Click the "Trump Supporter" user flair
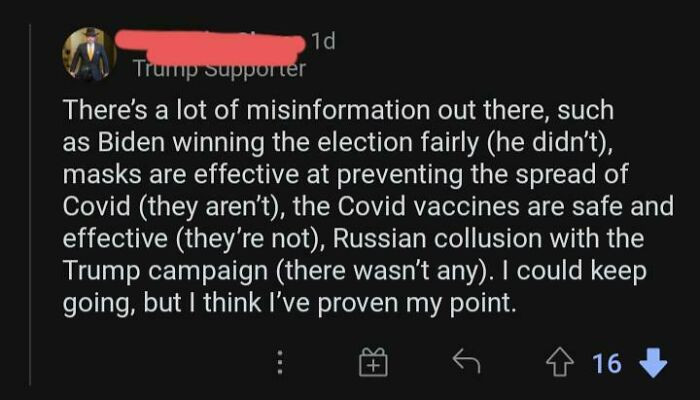 tap(220, 69)
